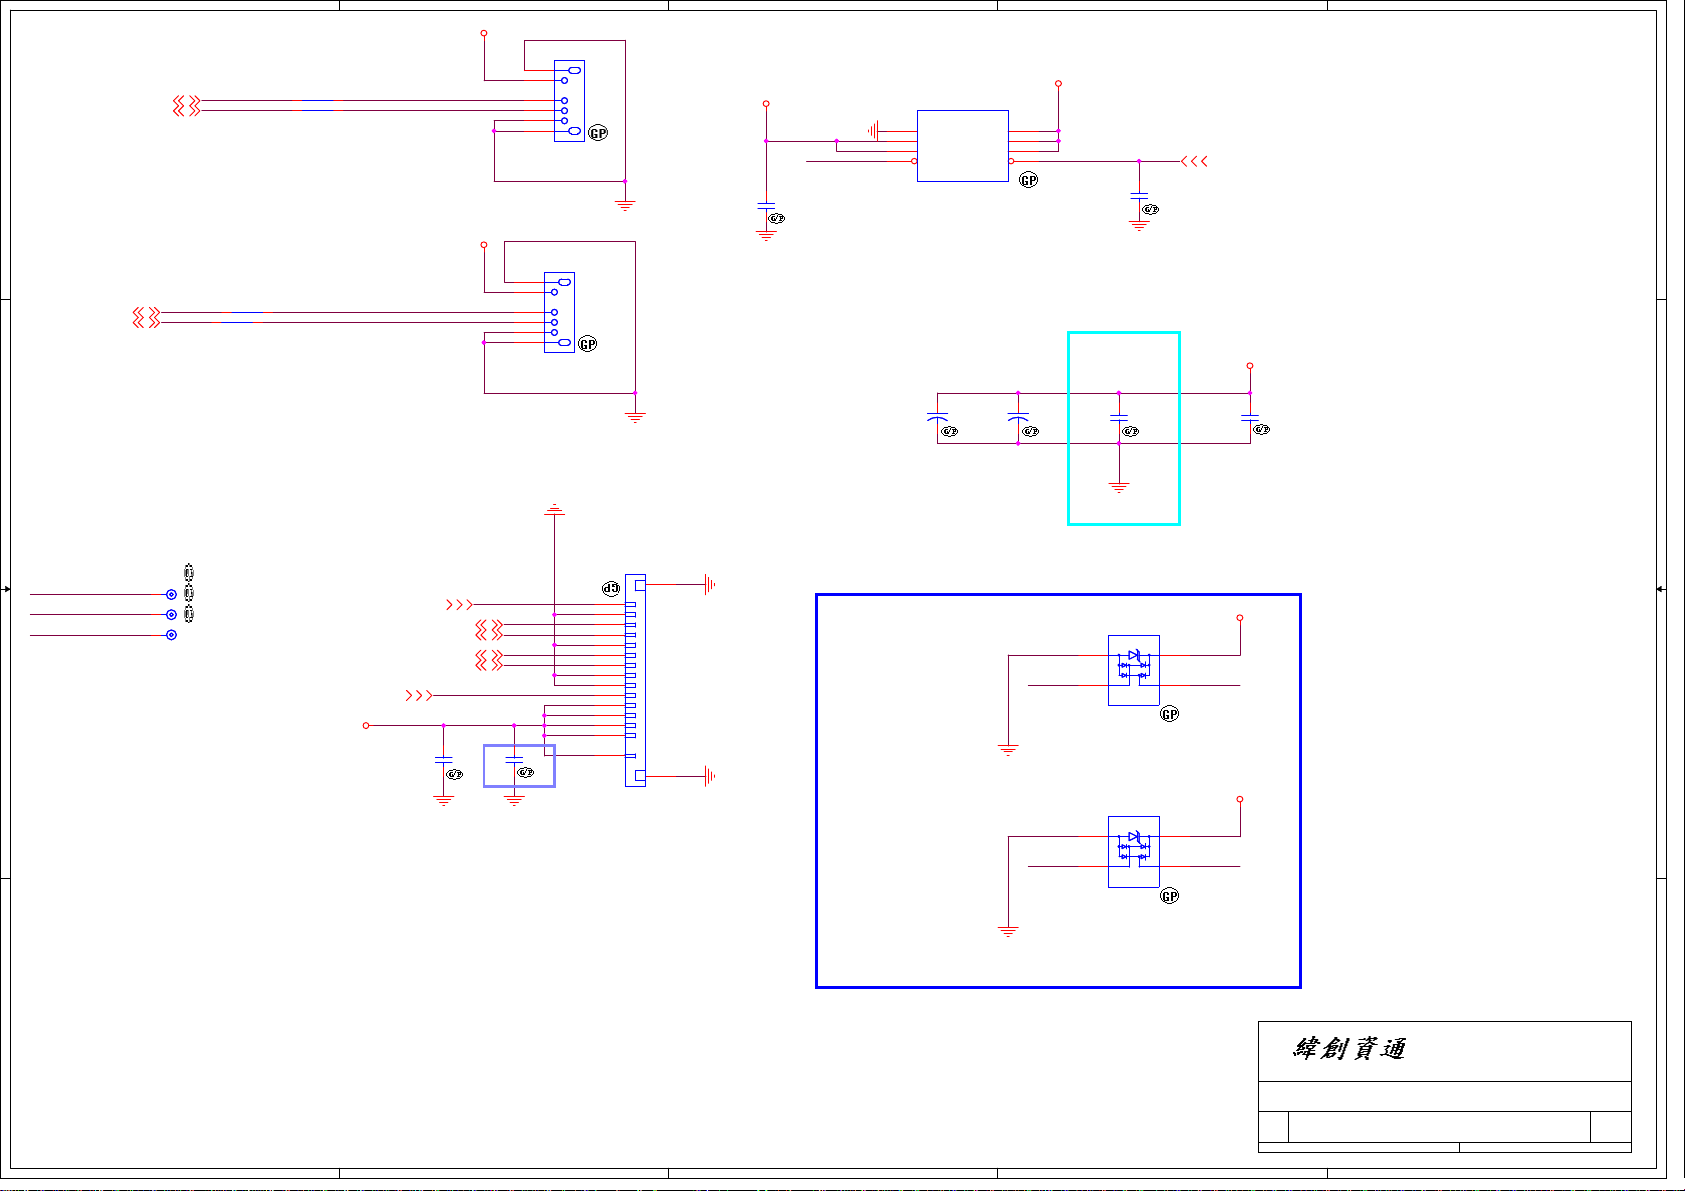Select the ground symbol at the long connector's bottom pin
1685x1191 pixels.
[x=710, y=776]
